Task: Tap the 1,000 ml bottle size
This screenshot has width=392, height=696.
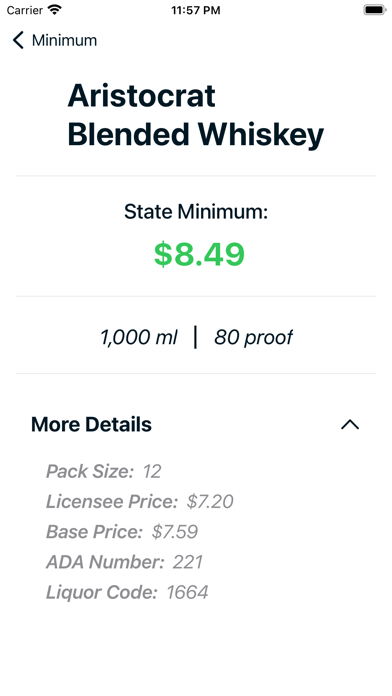Action: (139, 337)
